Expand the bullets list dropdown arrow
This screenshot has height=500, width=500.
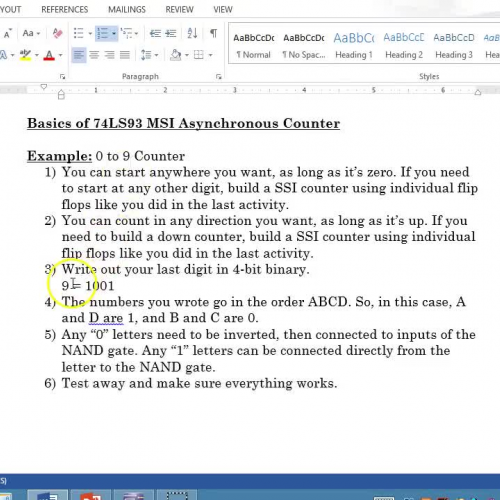[x=90, y=34]
